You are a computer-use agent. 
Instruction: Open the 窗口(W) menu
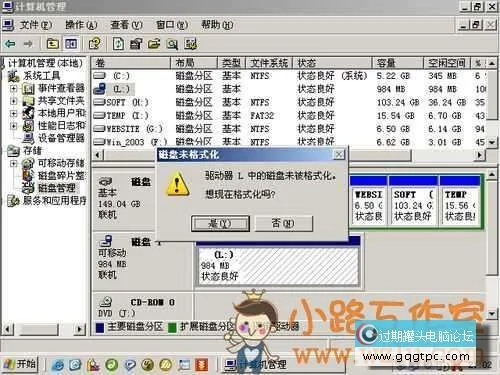(x=172, y=25)
